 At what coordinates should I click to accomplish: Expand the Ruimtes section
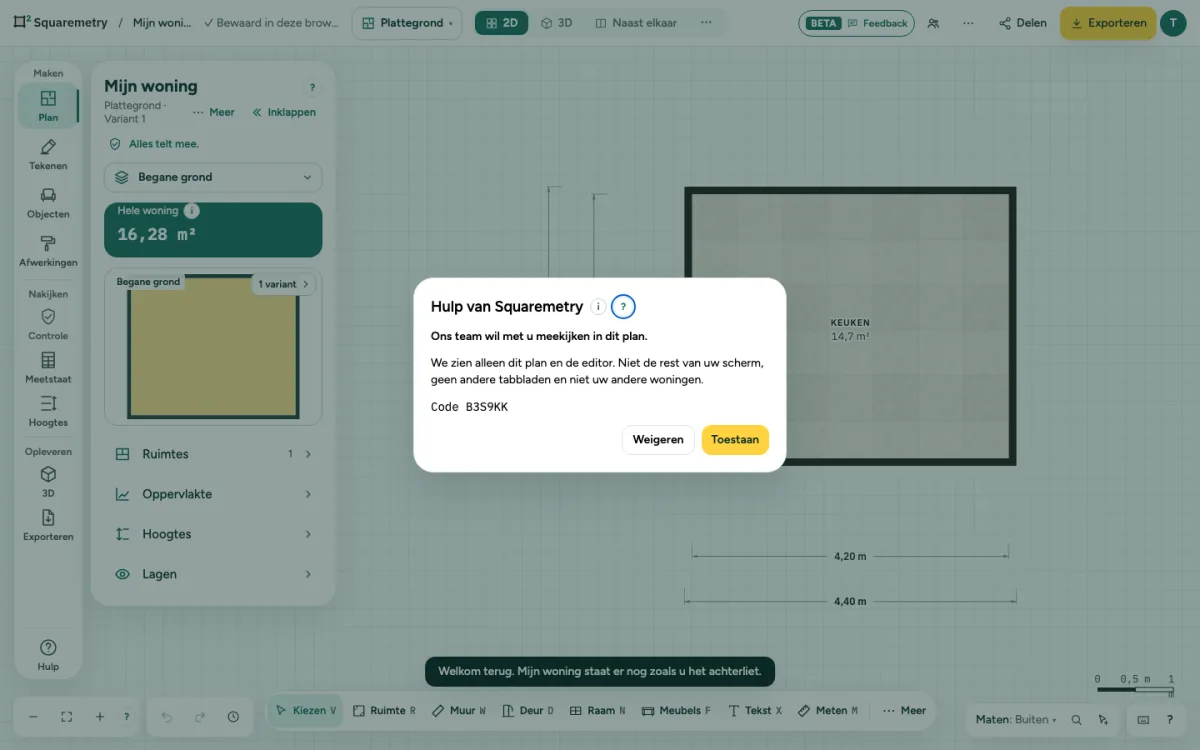[x=213, y=454]
